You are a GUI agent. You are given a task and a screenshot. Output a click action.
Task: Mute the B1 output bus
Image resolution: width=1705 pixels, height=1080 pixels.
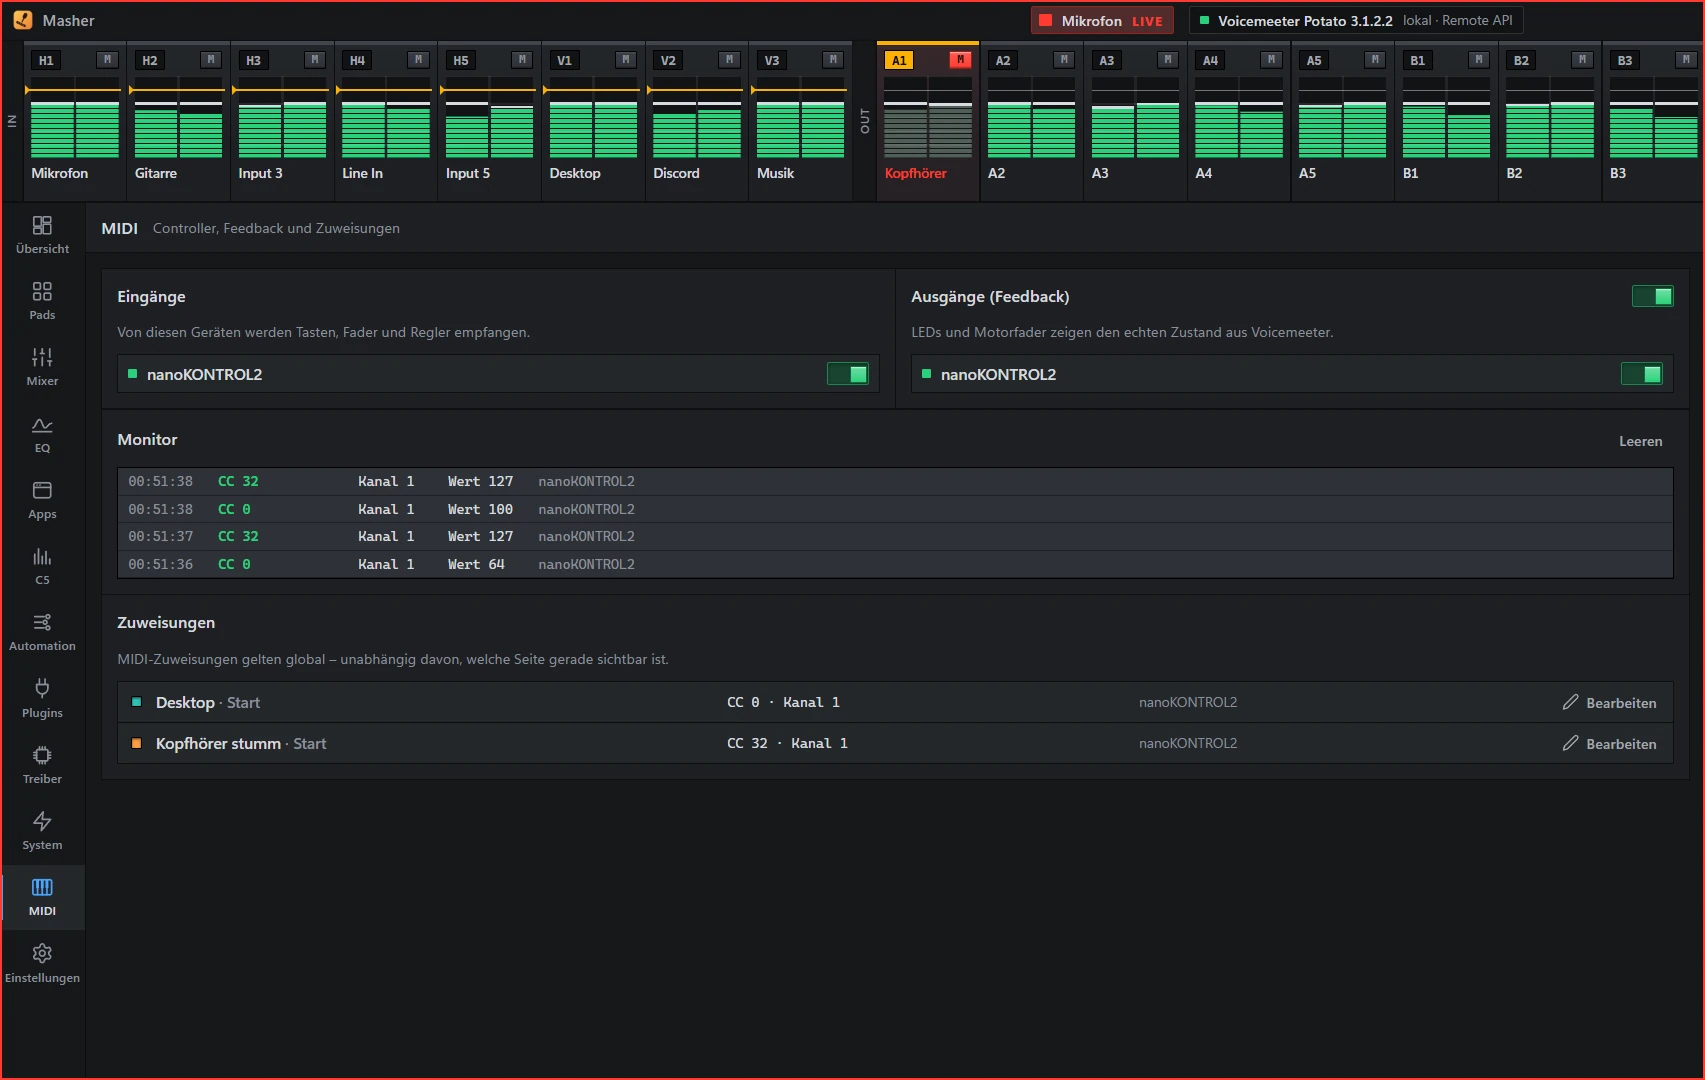tap(1478, 60)
